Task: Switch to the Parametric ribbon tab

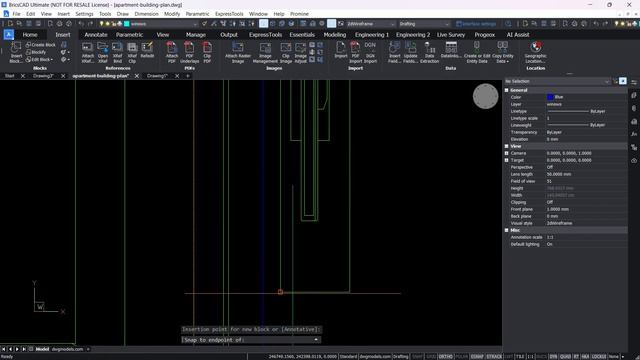Action: pyautogui.click(x=129, y=35)
